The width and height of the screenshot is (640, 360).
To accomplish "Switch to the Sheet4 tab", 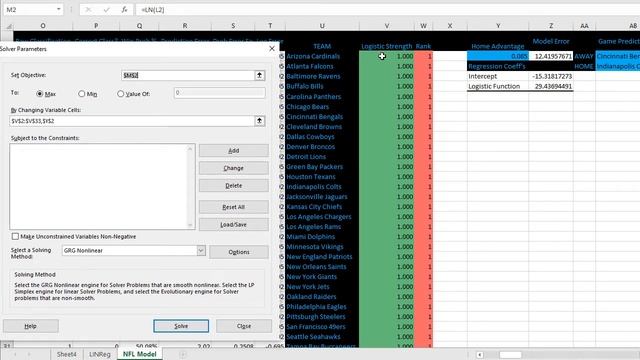I will (67, 354).
